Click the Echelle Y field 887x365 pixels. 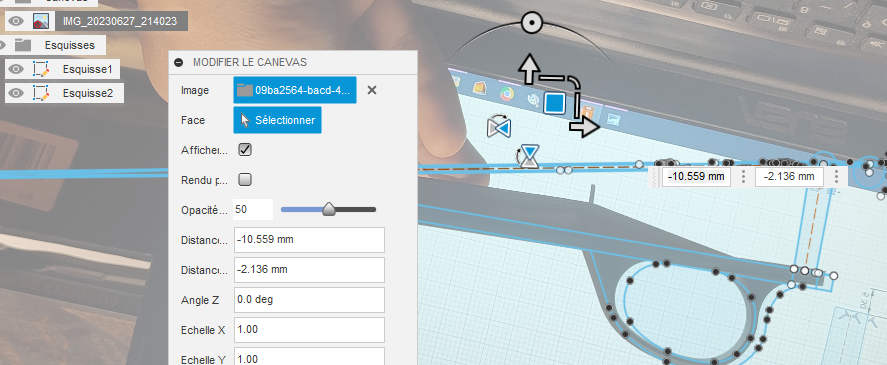(x=309, y=358)
